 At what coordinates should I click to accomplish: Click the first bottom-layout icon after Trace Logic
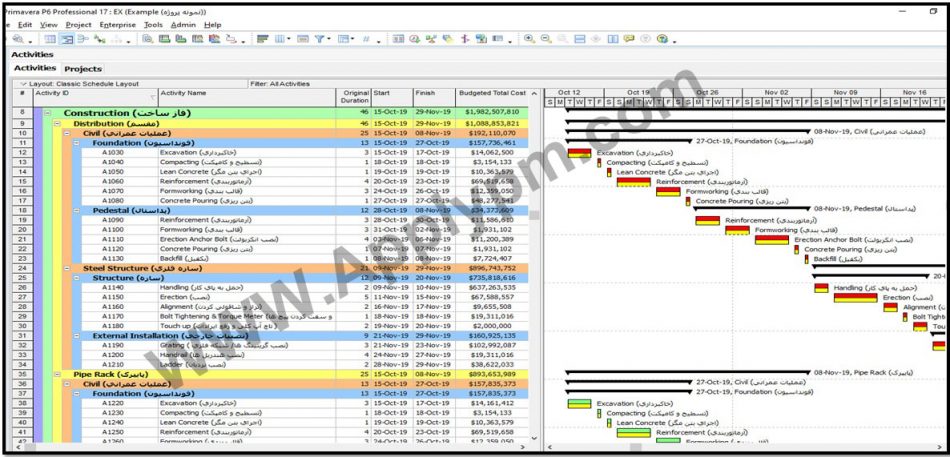(148, 39)
